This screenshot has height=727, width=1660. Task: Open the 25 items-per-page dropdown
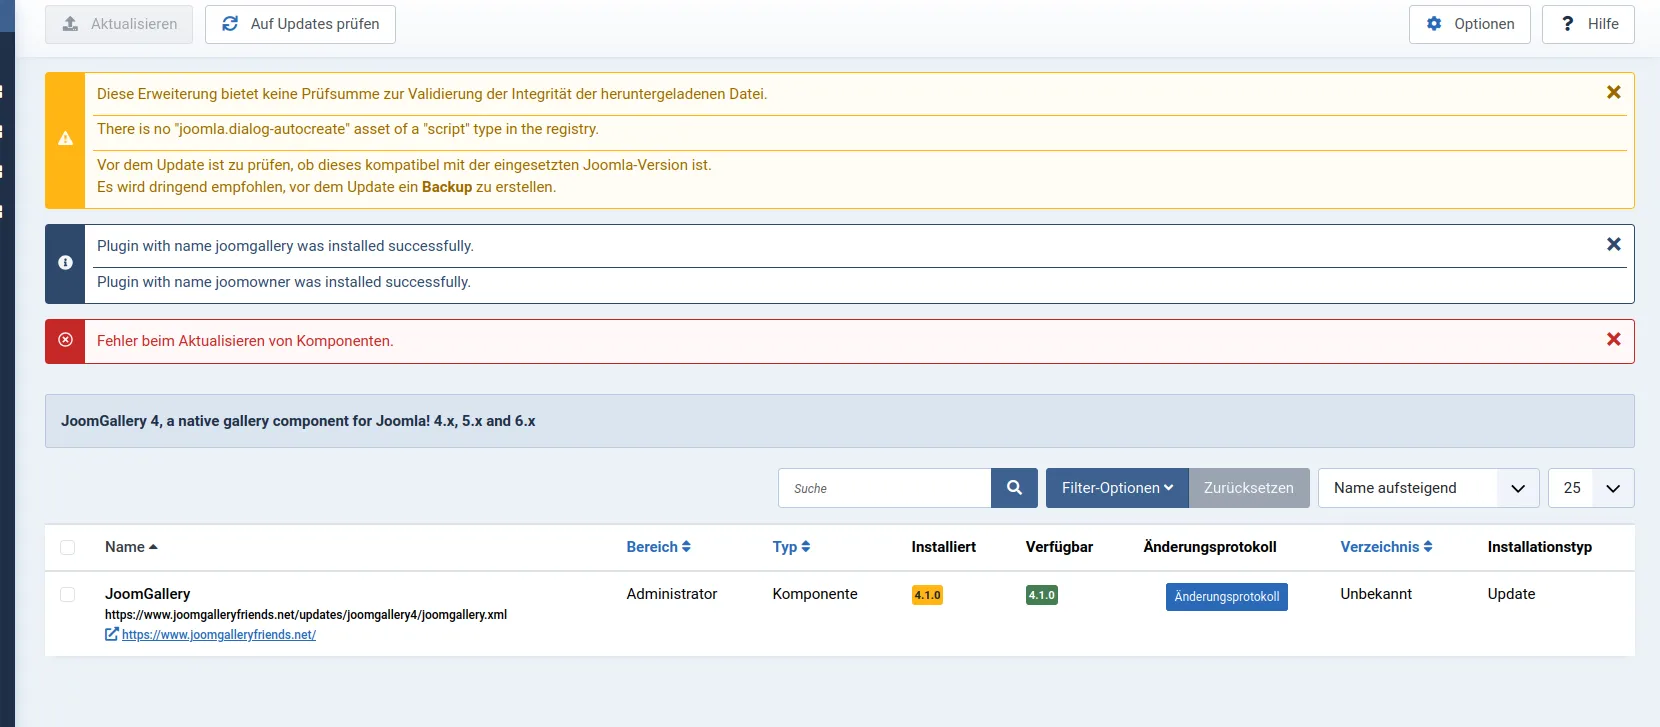[1590, 488]
